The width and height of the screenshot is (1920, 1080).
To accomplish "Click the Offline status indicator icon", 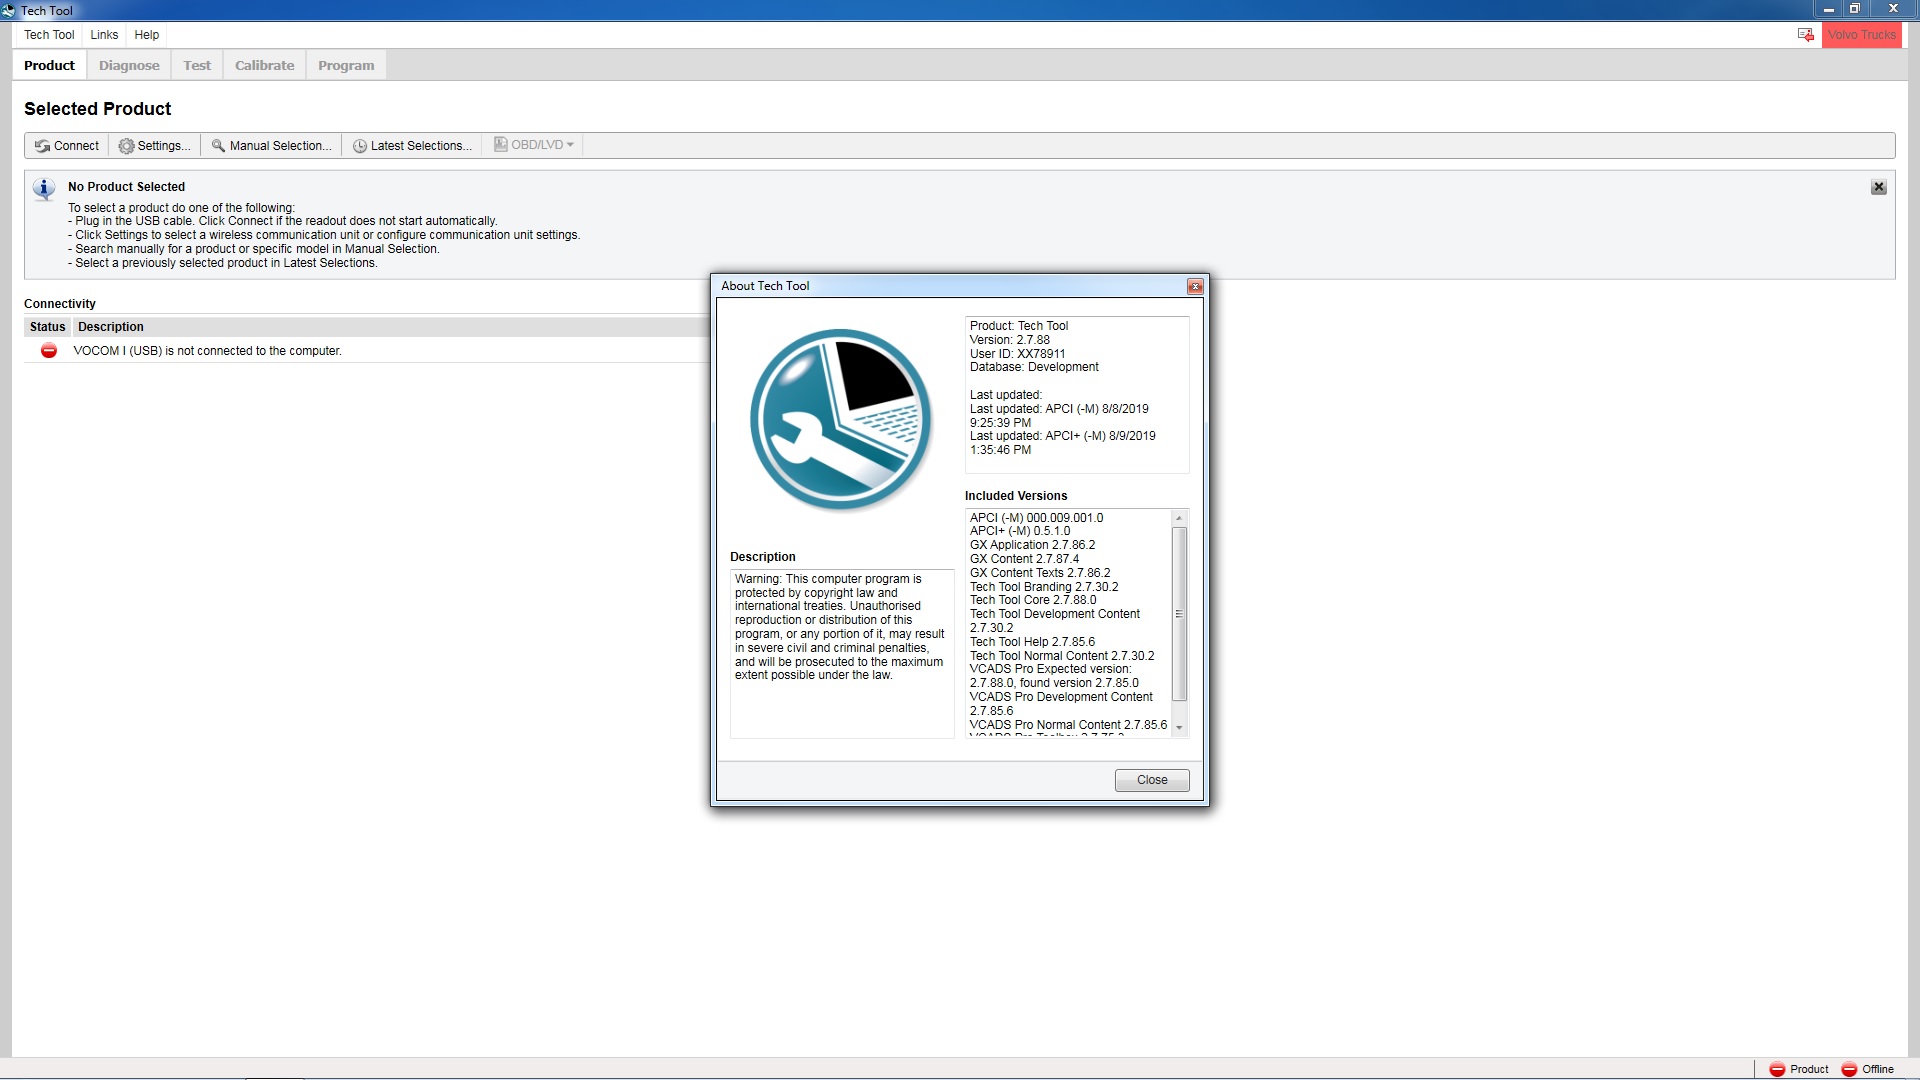I will pyautogui.click(x=1849, y=1069).
